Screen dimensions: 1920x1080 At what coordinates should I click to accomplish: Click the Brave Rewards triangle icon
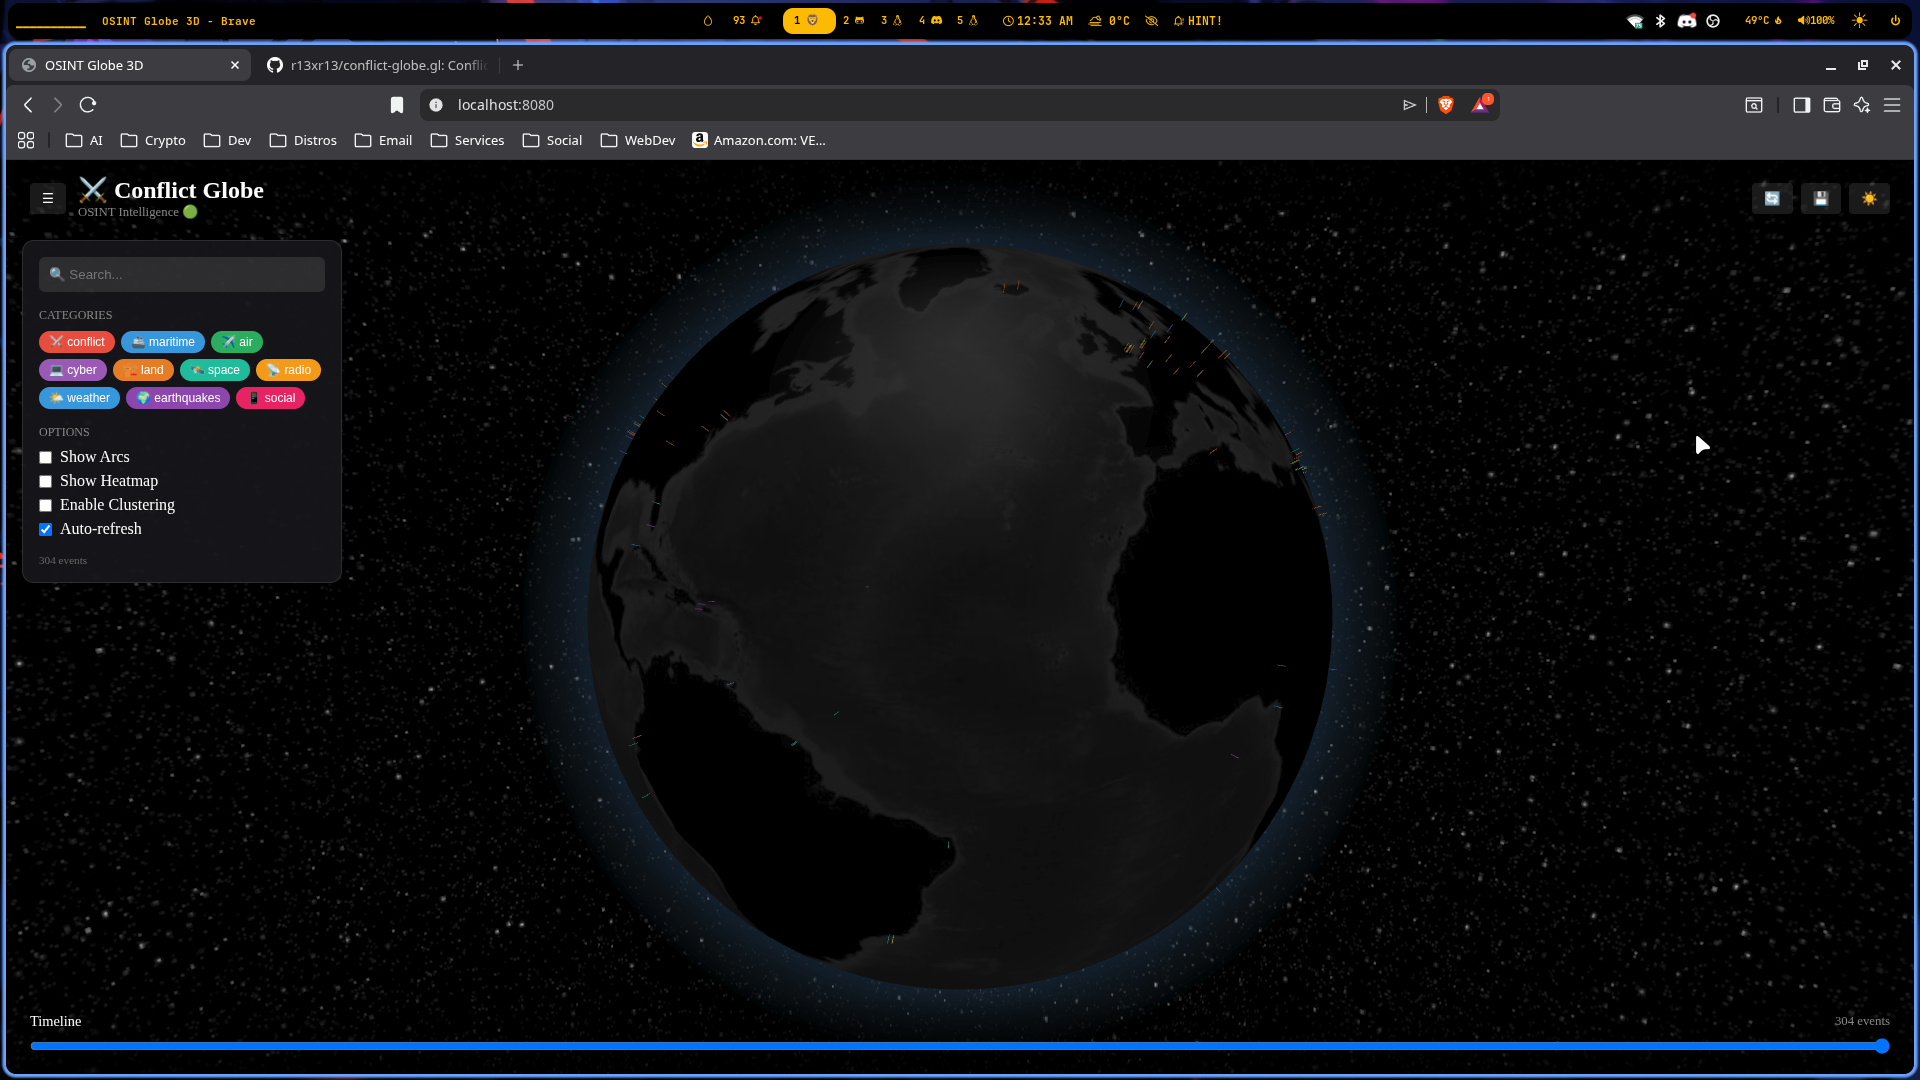[1481, 104]
